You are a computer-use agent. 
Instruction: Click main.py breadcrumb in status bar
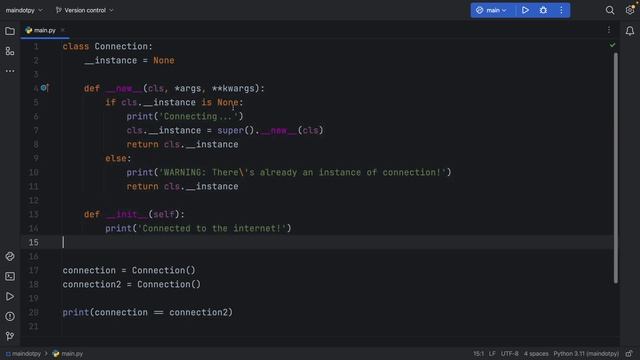coord(68,353)
